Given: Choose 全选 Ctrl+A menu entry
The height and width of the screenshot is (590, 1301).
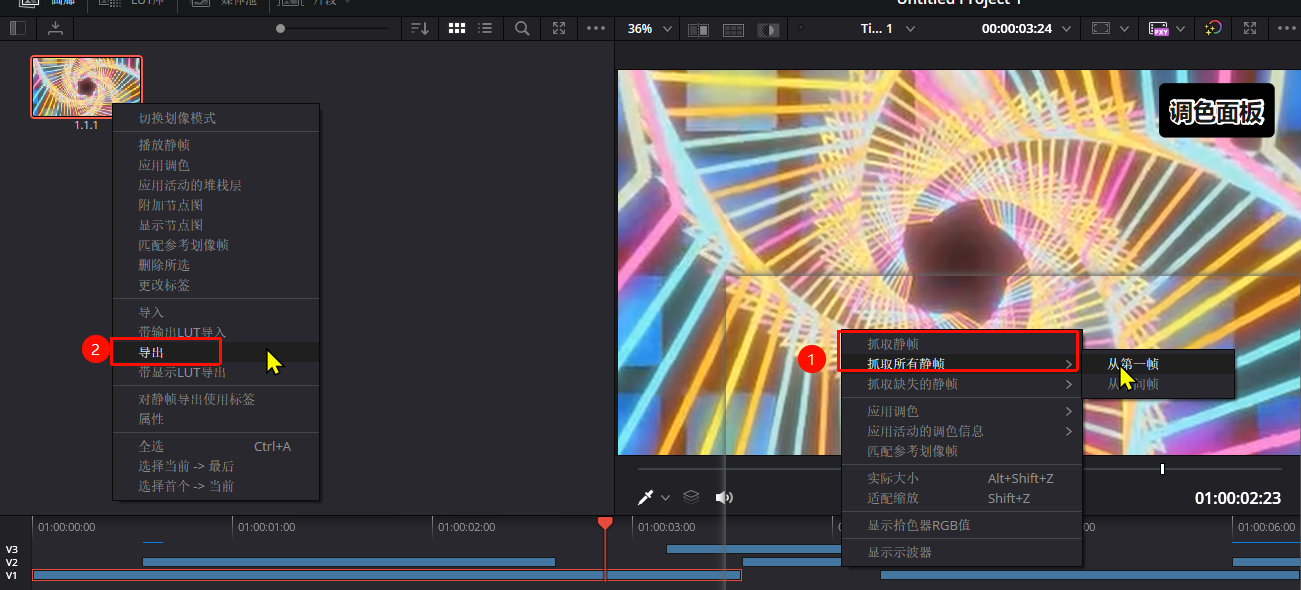Looking at the screenshot, I should pos(215,446).
